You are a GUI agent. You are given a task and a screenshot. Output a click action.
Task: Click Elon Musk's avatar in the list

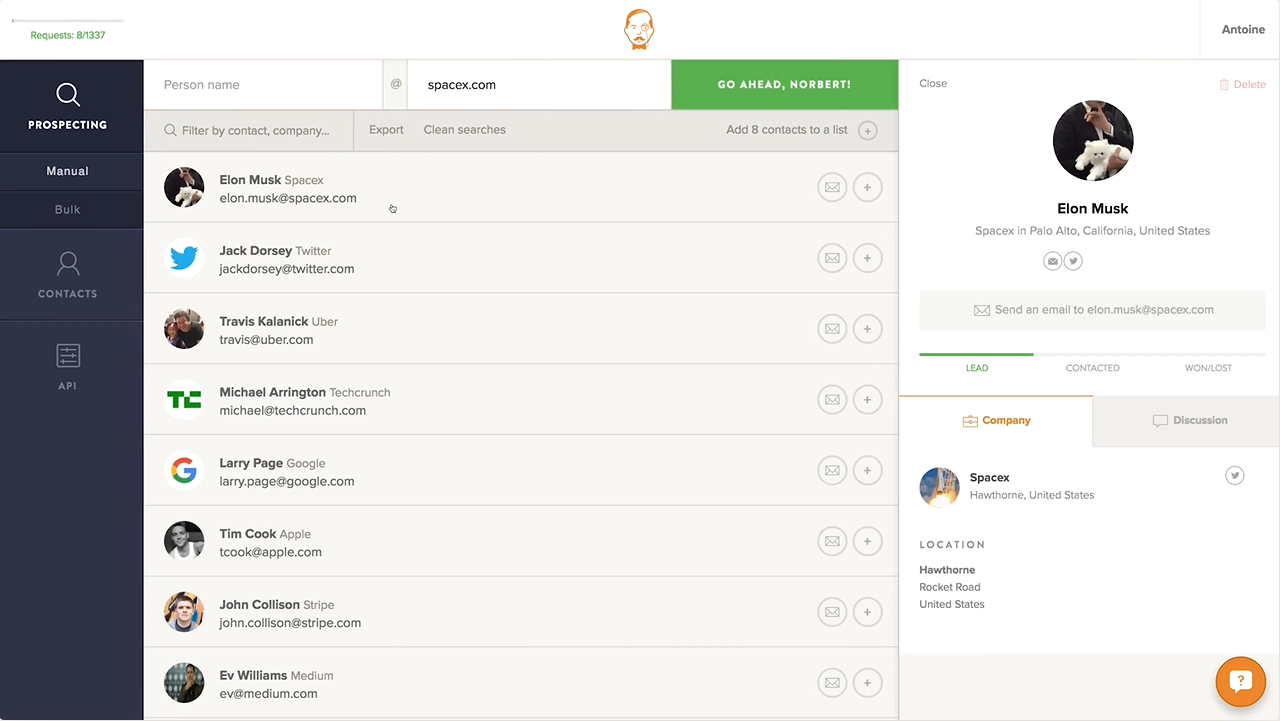[184, 187]
